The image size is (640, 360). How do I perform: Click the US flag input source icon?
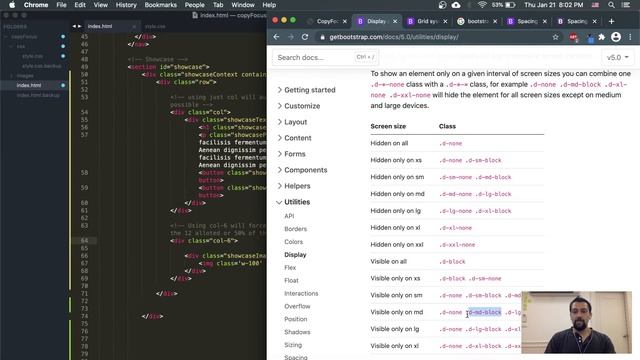pos(596,5)
